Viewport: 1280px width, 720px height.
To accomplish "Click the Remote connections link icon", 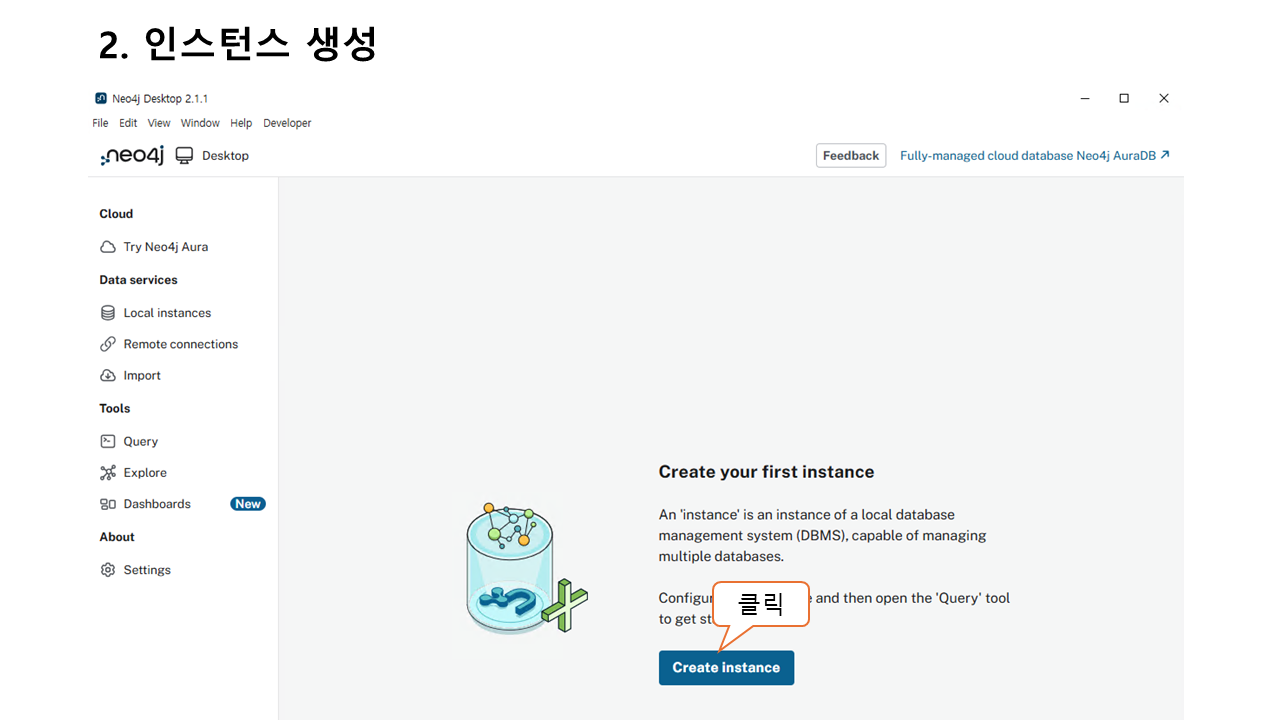I will tap(108, 344).
